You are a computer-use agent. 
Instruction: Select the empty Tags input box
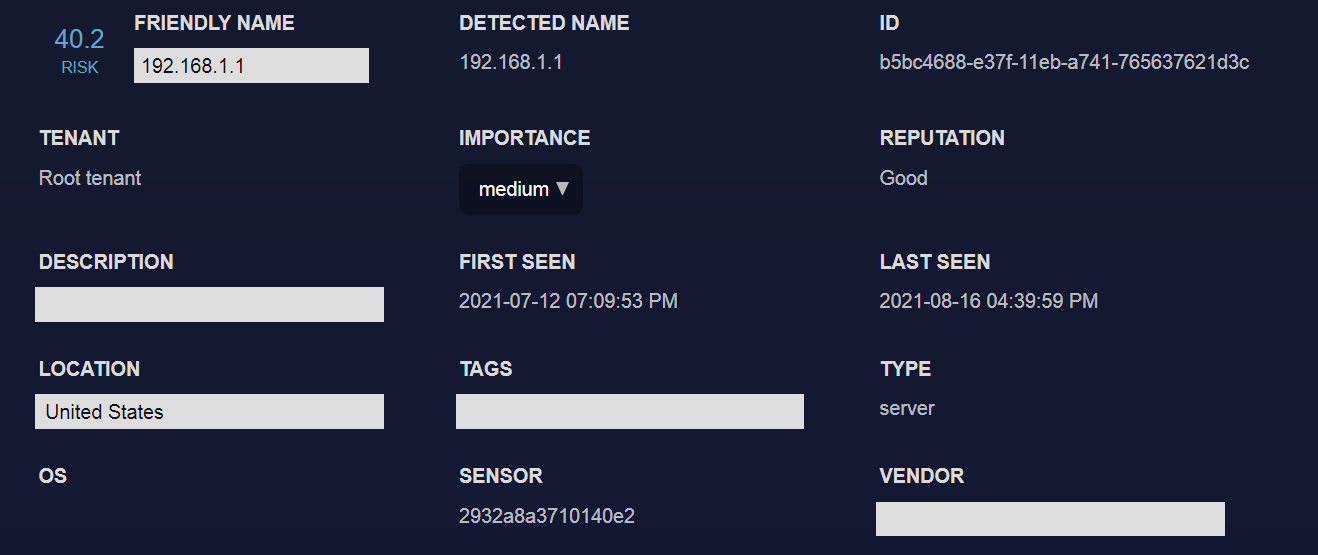(629, 412)
